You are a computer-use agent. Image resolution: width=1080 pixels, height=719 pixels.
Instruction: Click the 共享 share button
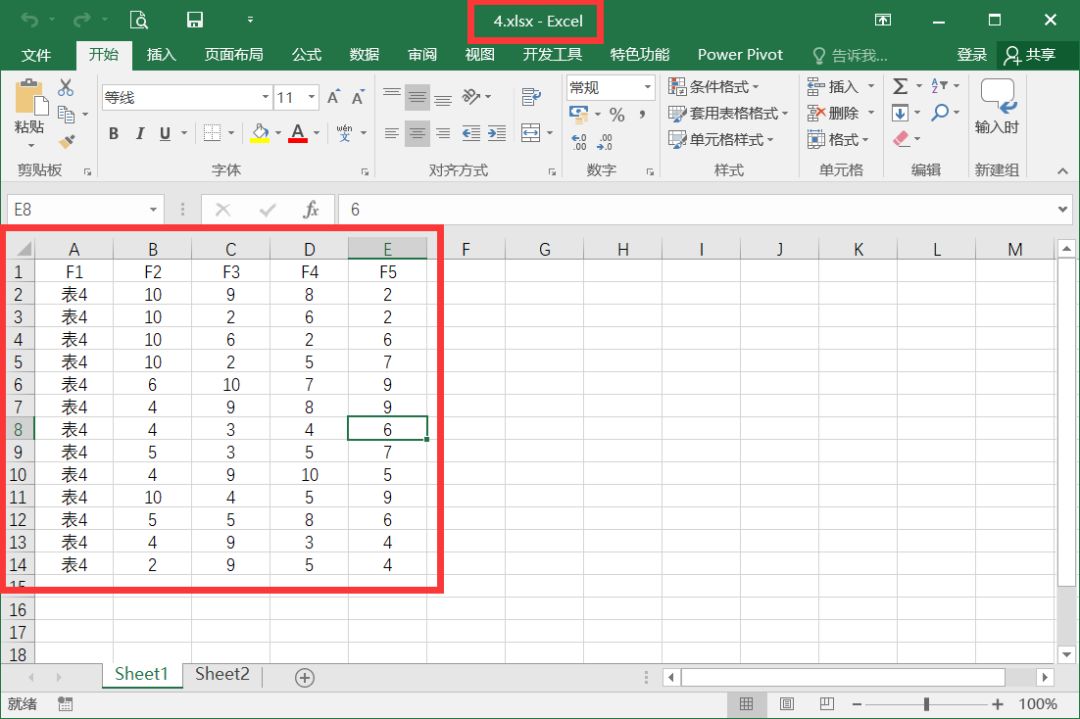click(1030, 55)
